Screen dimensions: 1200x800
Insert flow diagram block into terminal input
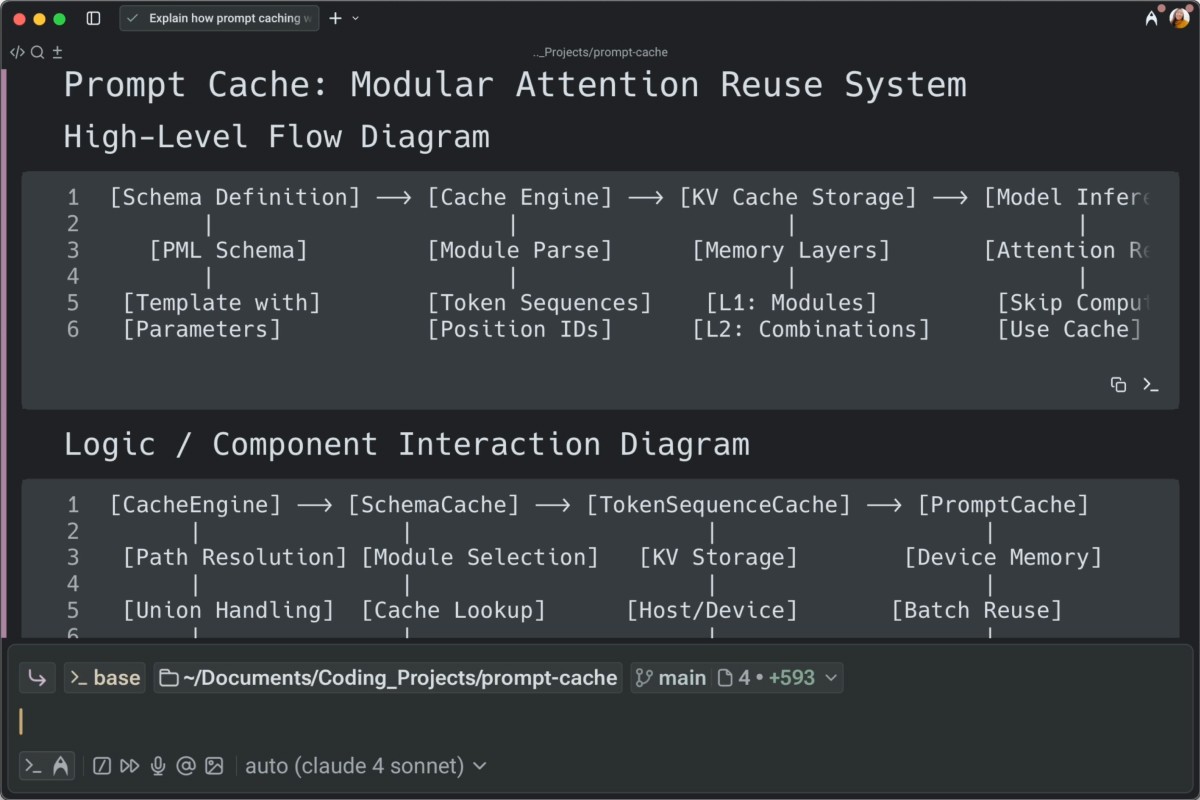(1150, 385)
